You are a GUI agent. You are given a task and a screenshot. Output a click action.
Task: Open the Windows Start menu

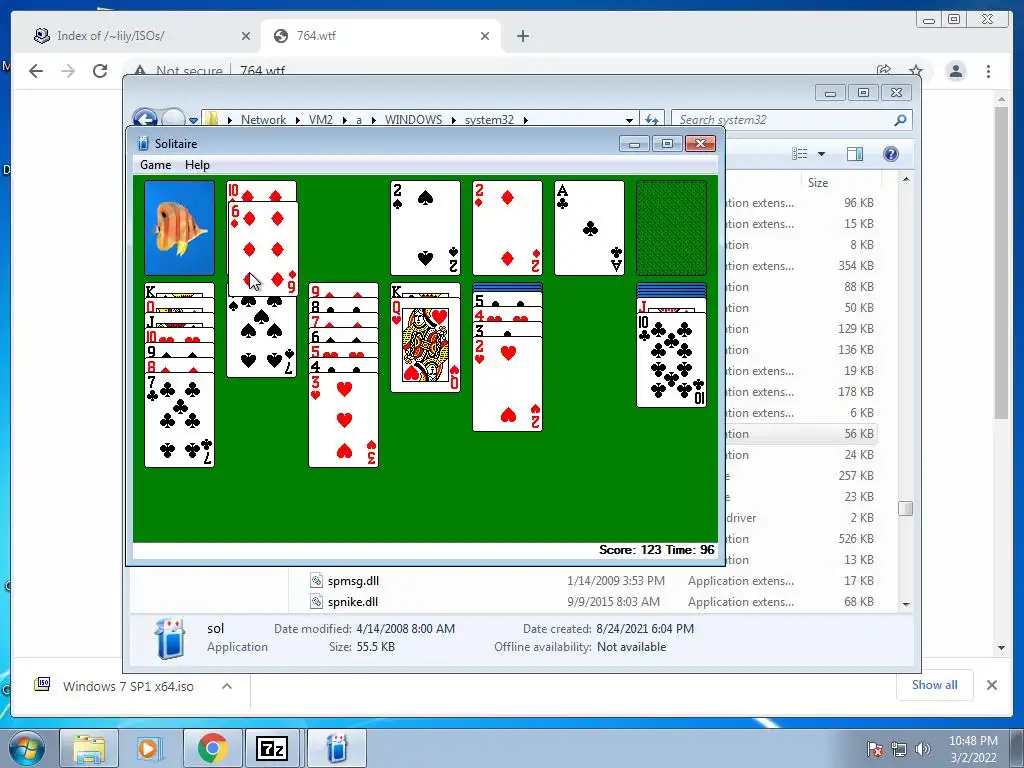26,748
